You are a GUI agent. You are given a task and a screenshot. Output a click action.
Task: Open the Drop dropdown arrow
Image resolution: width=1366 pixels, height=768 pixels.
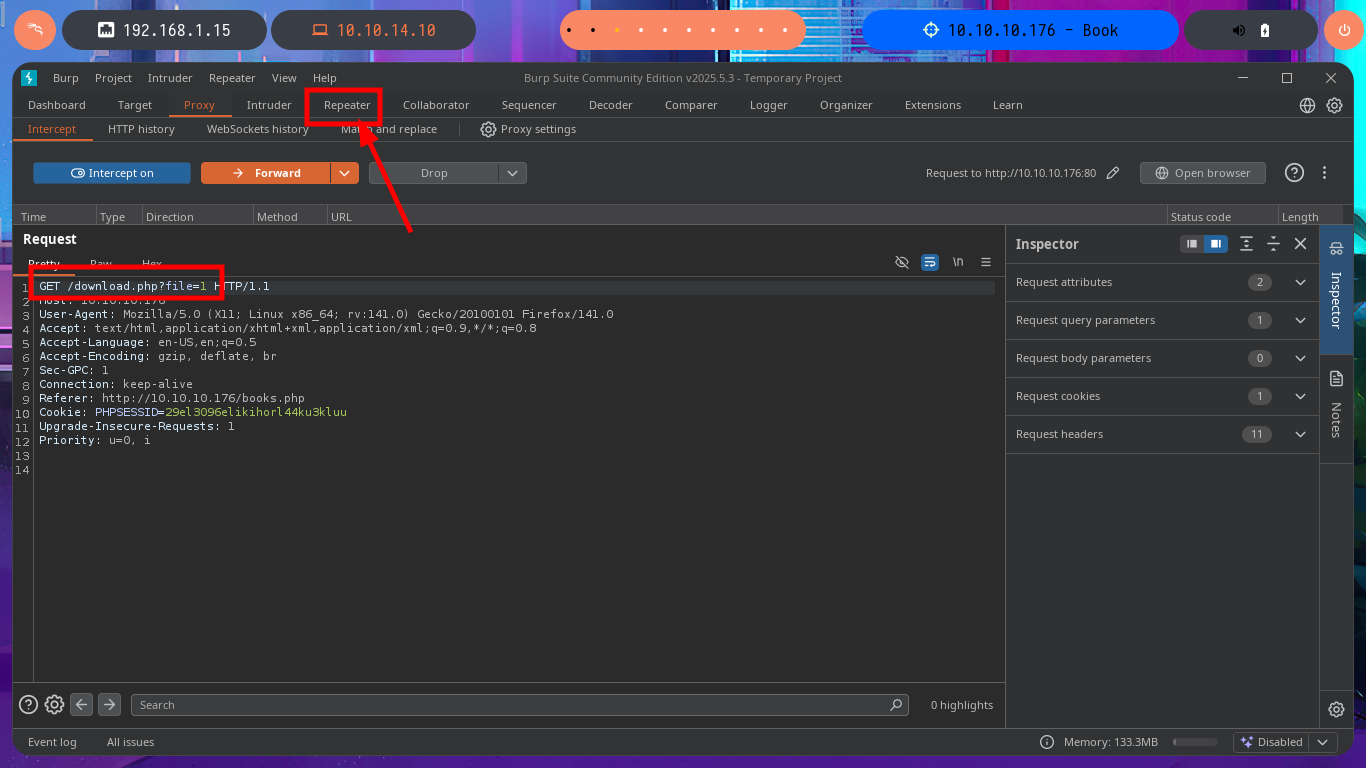pyautogui.click(x=513, y=173)
